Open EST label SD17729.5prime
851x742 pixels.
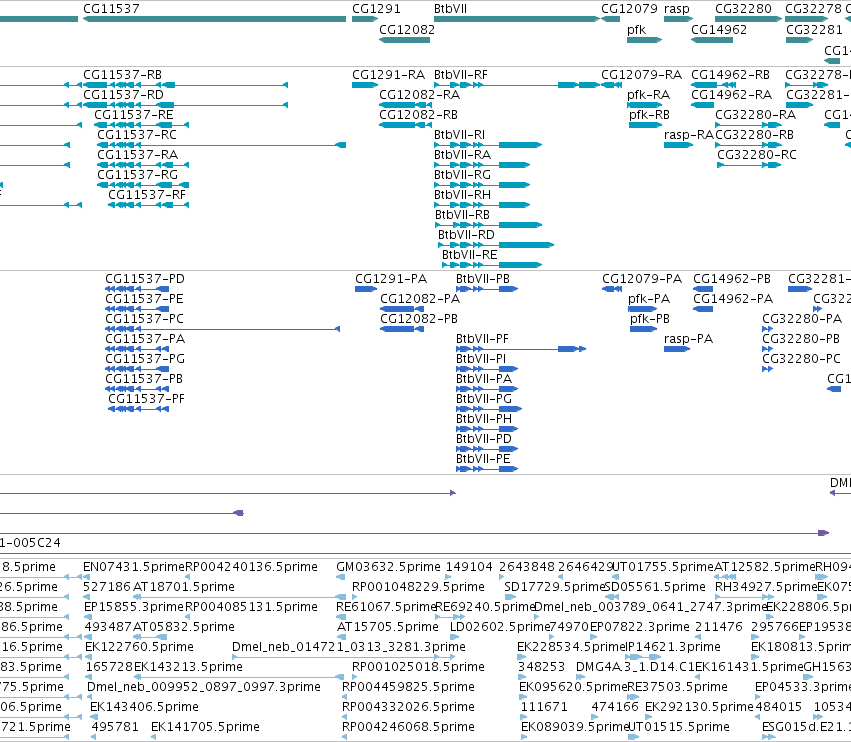554,587
